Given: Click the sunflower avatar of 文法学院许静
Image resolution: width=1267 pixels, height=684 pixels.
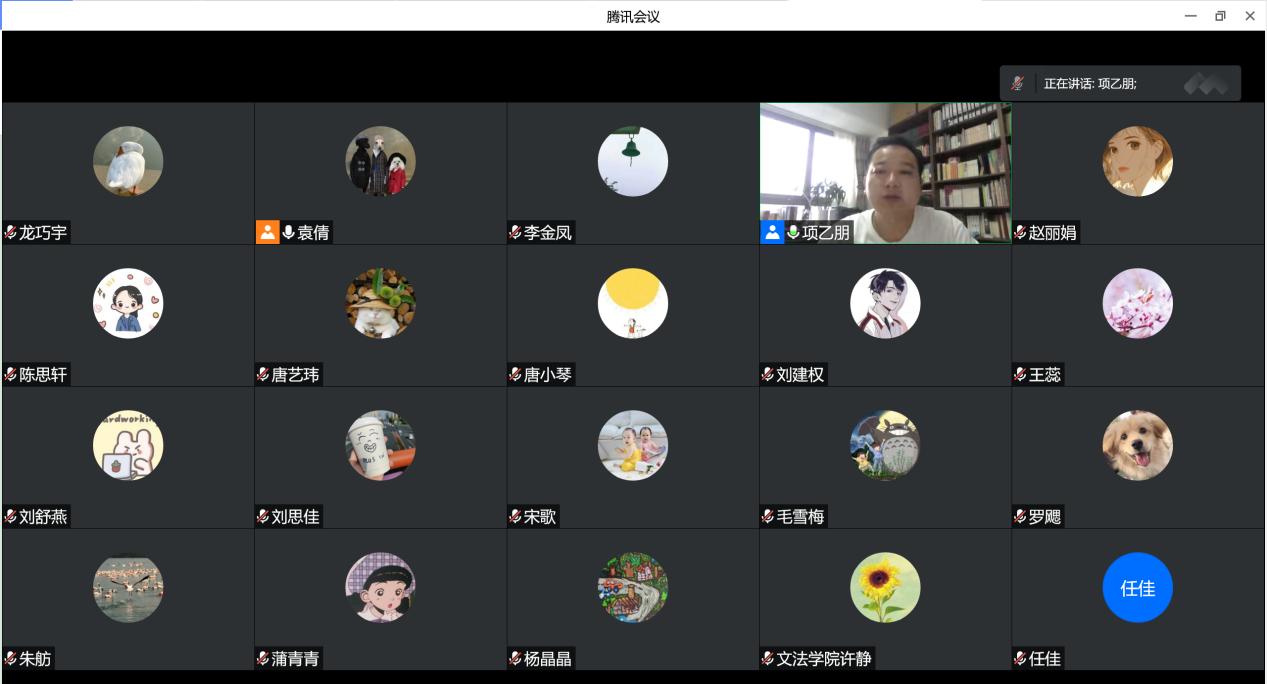Looking at the screenshot, I should 885,588.
